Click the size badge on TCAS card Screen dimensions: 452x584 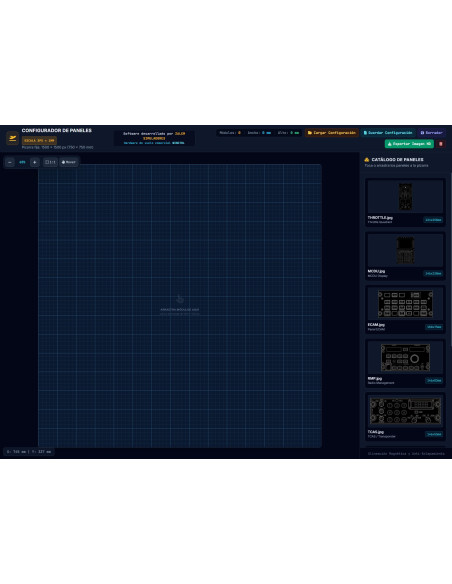pos(434,434)
